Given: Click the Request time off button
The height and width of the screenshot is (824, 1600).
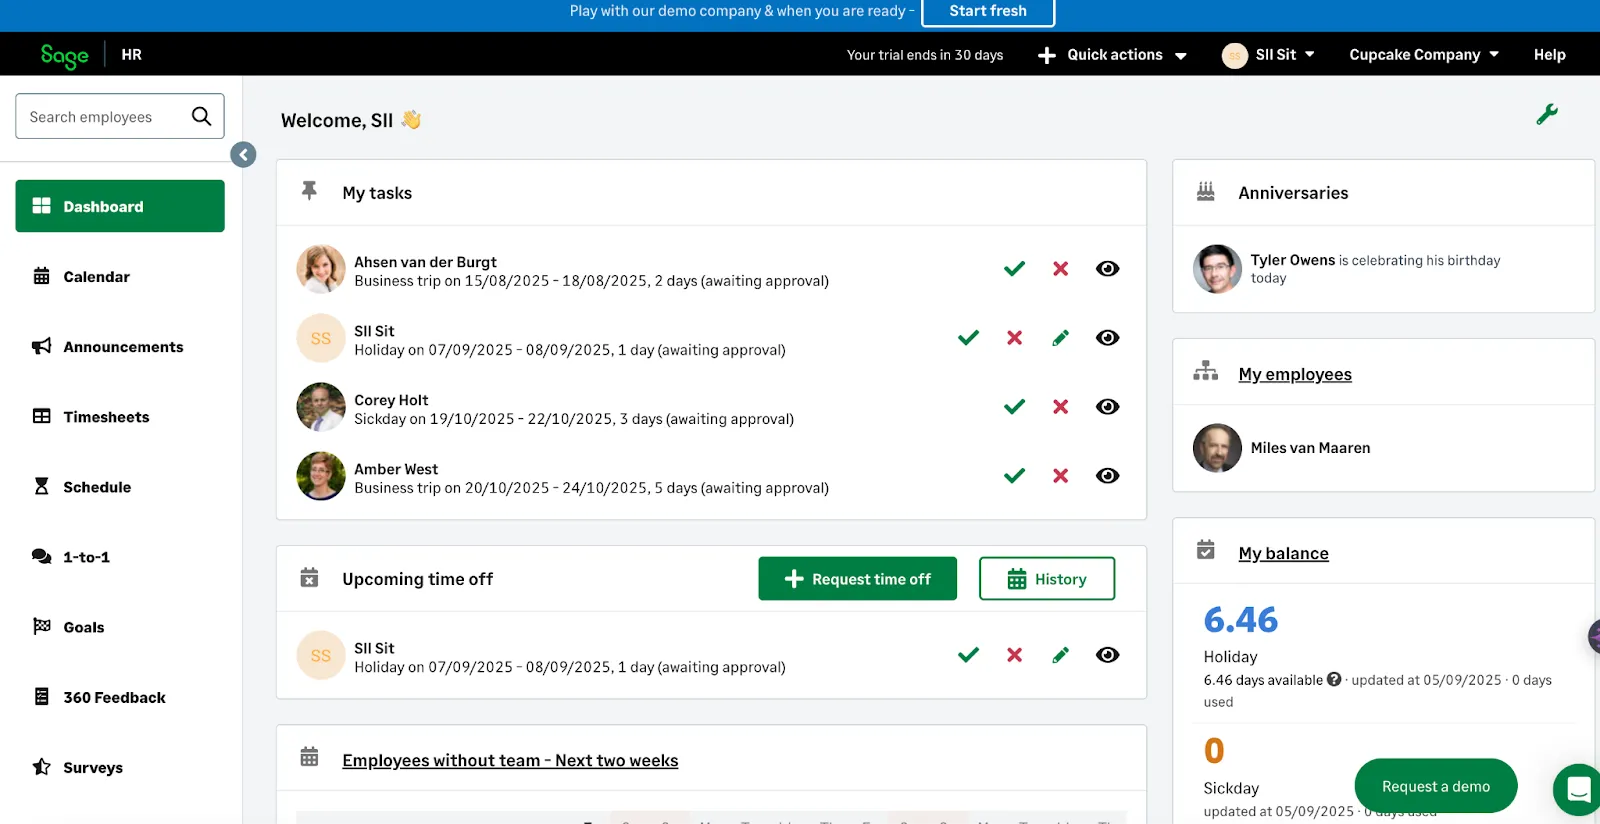Looking at the screenshot, I should [857, 578].
